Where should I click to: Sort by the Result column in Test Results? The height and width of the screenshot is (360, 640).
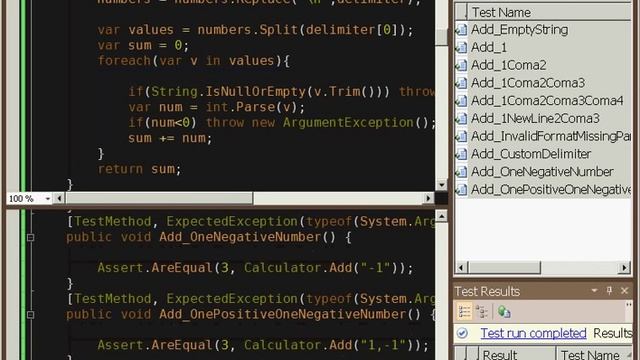click(517, 354)
